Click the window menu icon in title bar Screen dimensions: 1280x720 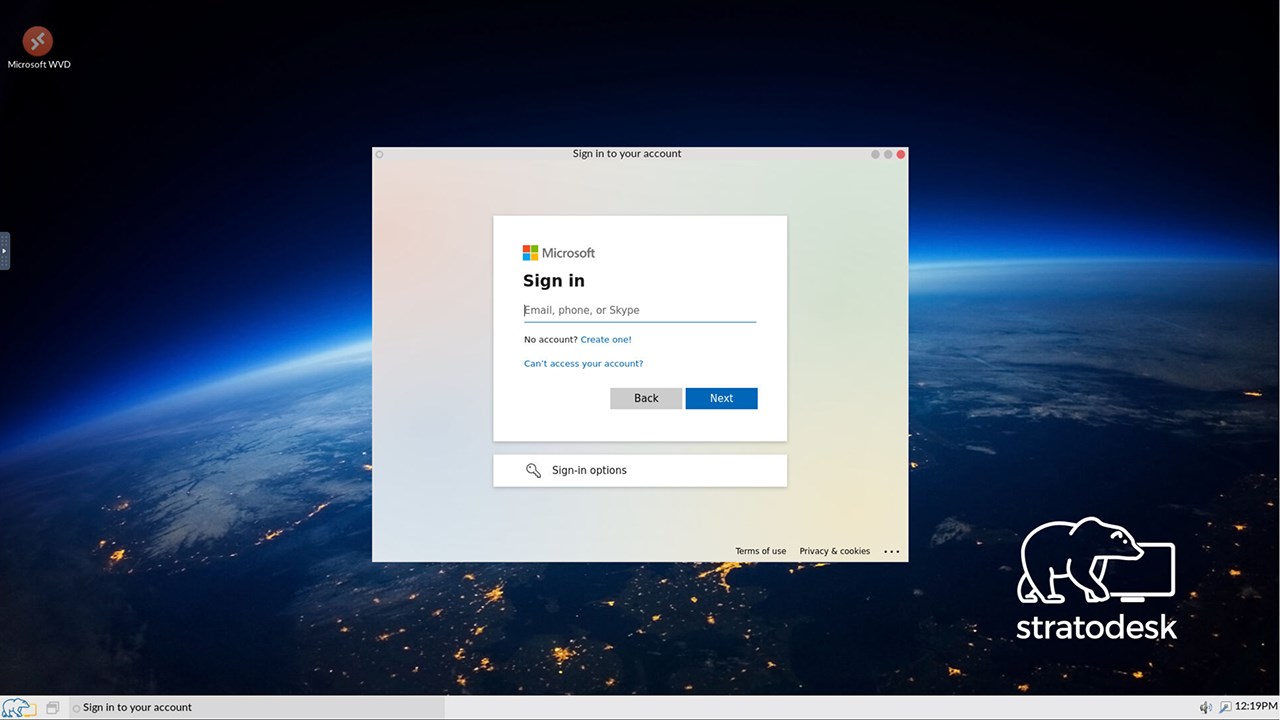379,154
